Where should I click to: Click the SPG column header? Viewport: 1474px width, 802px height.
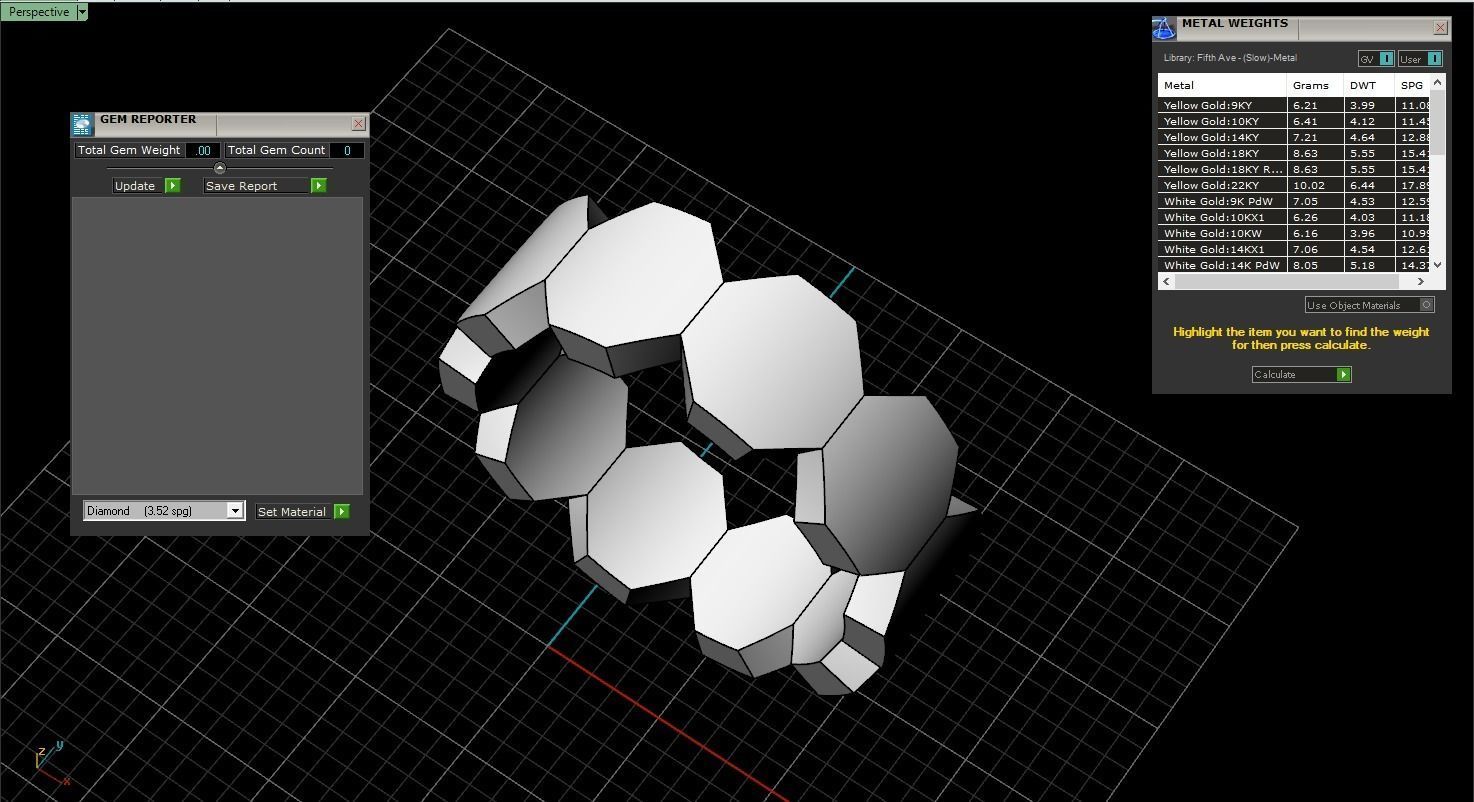[x=1413, y=86]
